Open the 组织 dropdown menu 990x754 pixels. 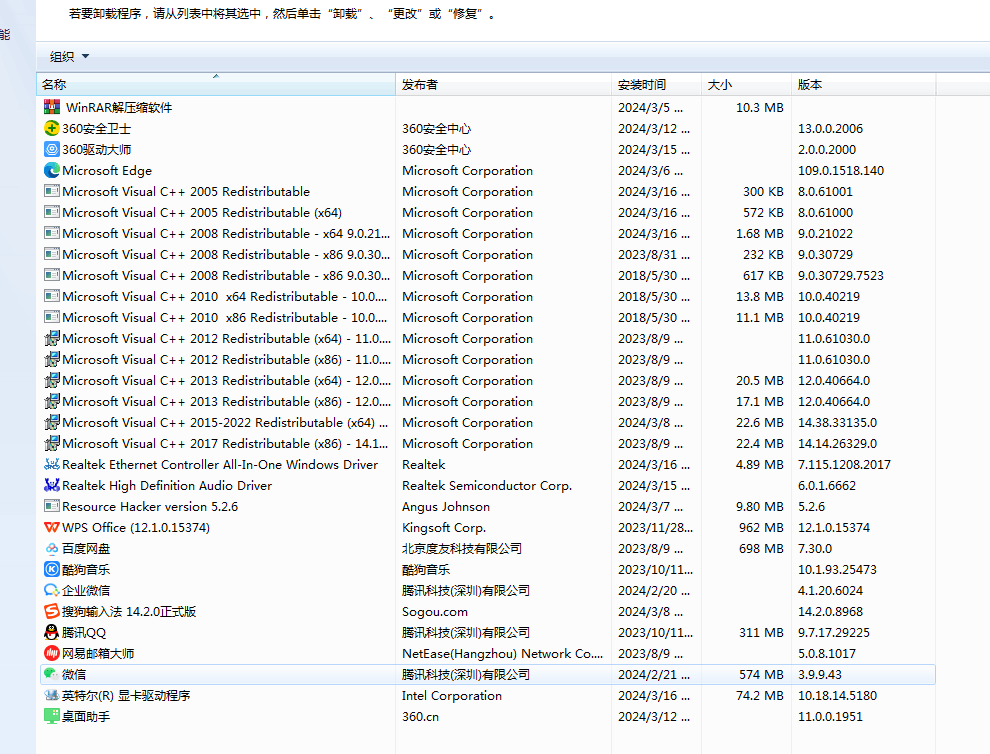(69, 57)
